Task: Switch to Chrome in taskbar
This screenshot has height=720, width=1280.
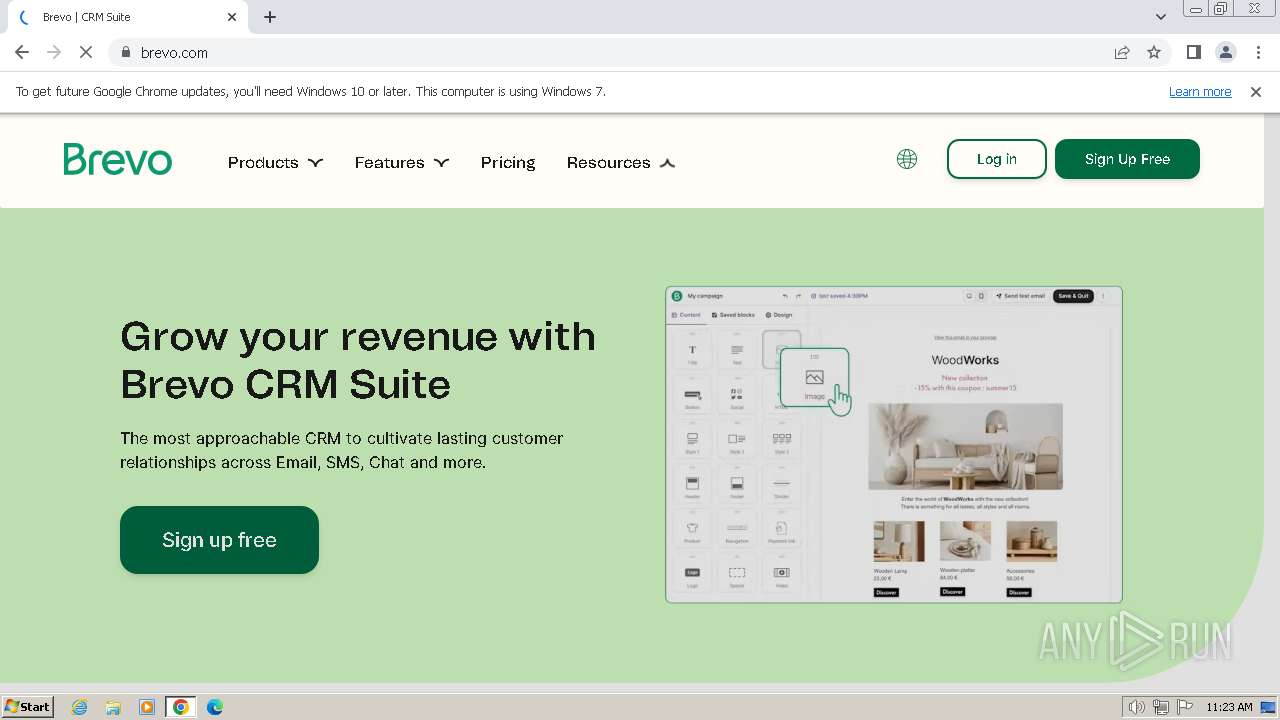Action: pos(181,707)
